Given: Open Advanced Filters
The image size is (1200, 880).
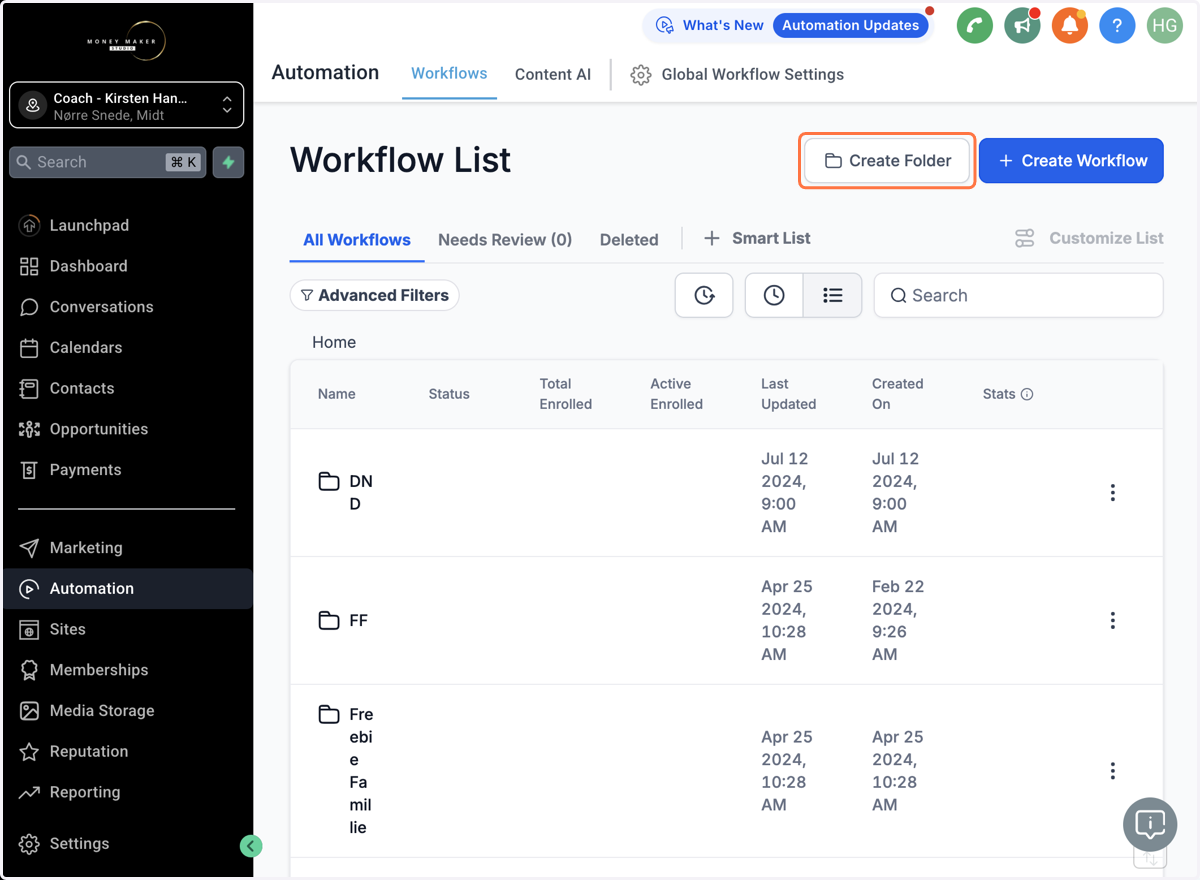Looking at the screenshot, I should point(375,295).
